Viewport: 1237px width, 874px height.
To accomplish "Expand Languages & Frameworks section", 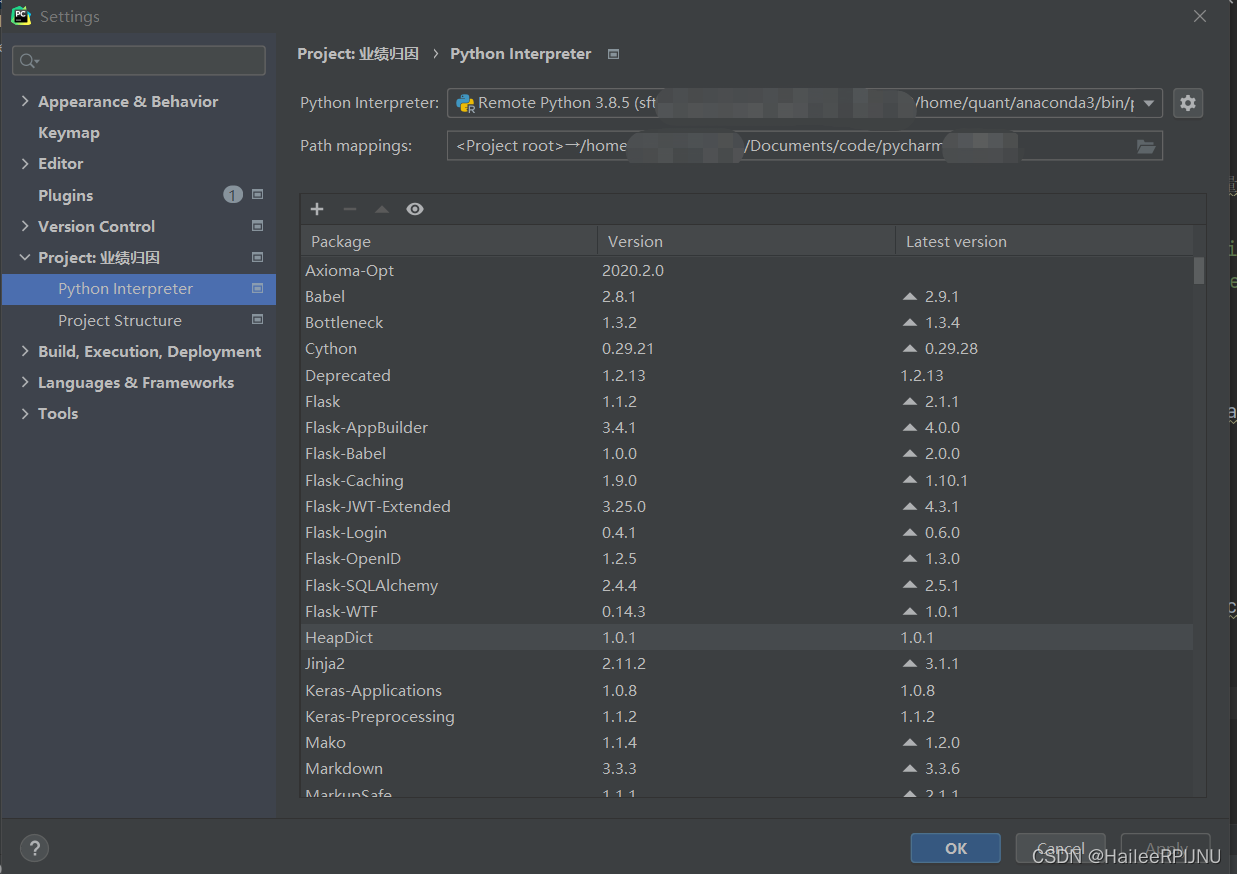I will point(25,382).
